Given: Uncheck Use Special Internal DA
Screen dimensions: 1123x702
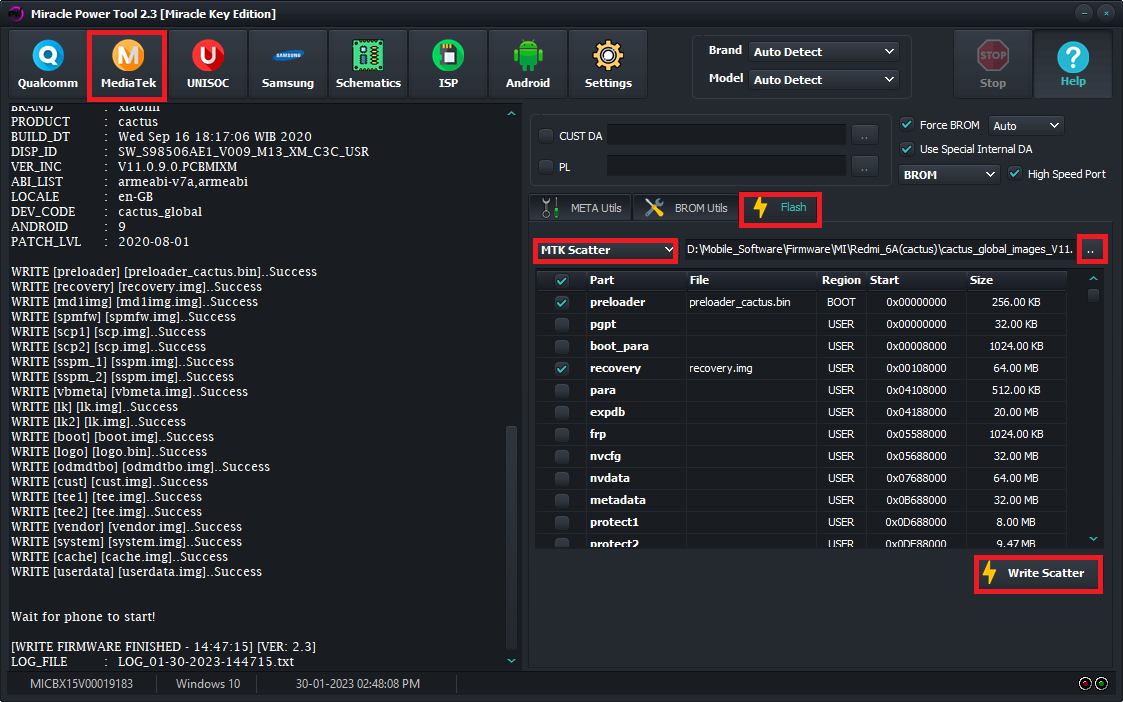Looking at the screenshot, I should tap(907, 149).
